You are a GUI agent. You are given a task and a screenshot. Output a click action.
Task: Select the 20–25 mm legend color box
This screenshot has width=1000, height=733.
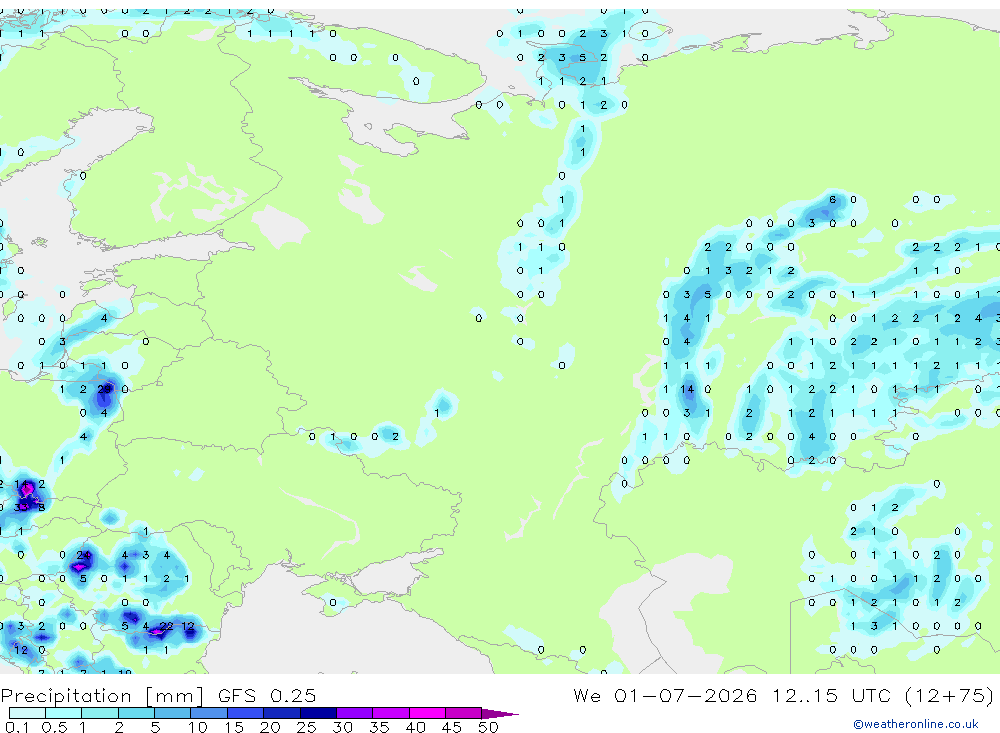click(x=282, y=713)
